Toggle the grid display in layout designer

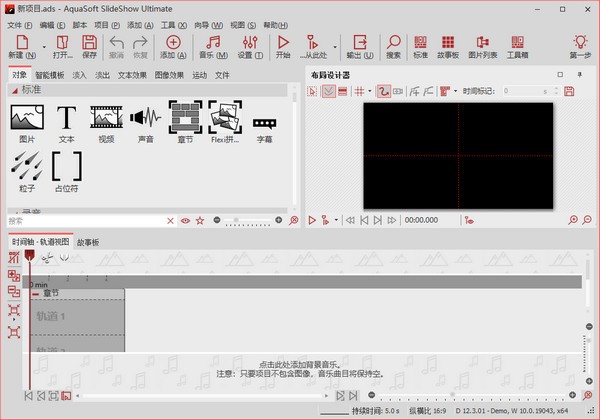pyautogui.click(x=359, y=90)
